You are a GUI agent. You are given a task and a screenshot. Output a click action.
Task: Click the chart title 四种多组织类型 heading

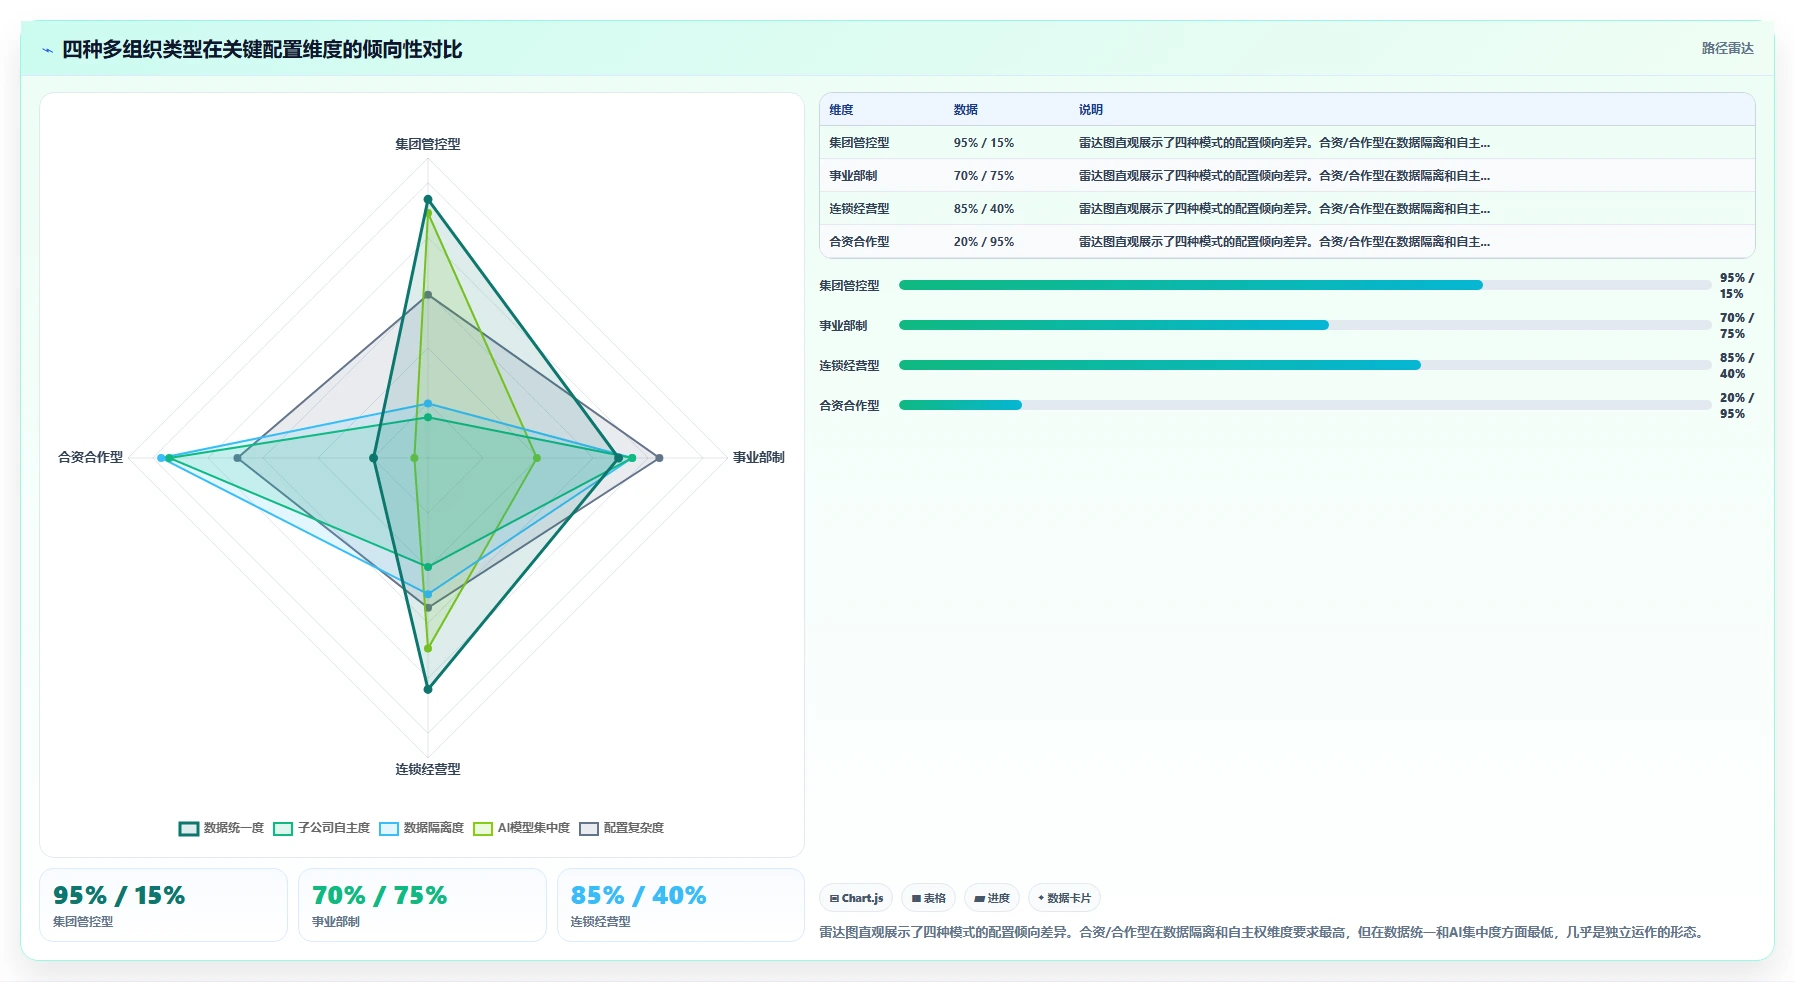[262, 50]
